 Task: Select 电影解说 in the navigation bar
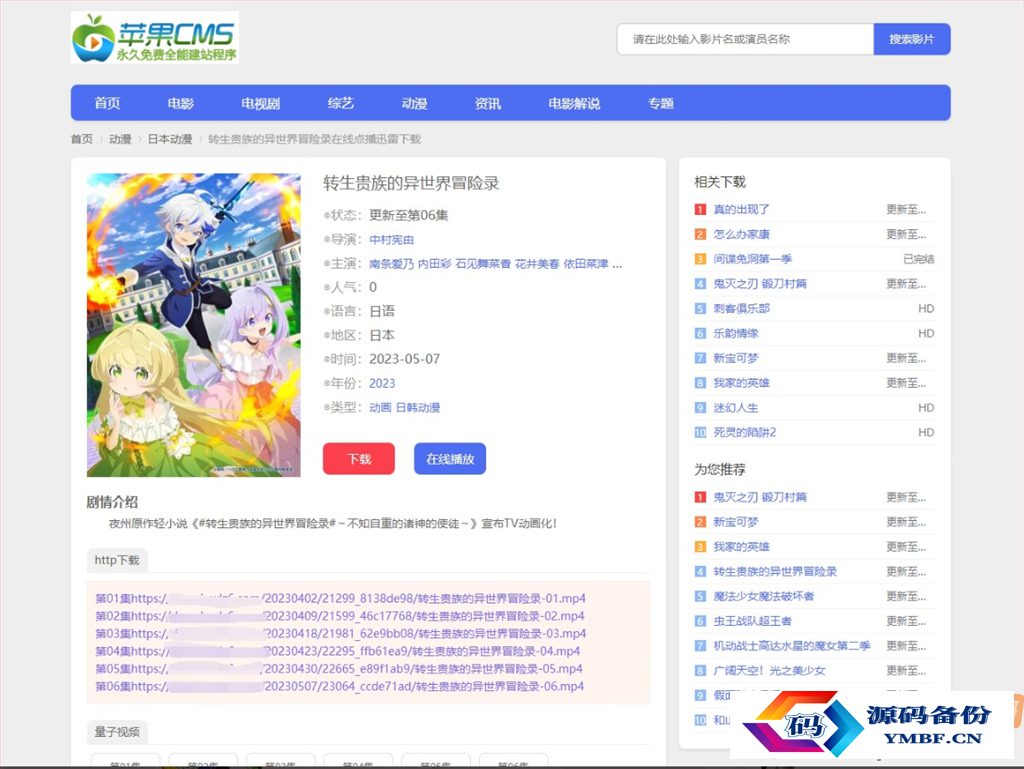tap(574, 103)
